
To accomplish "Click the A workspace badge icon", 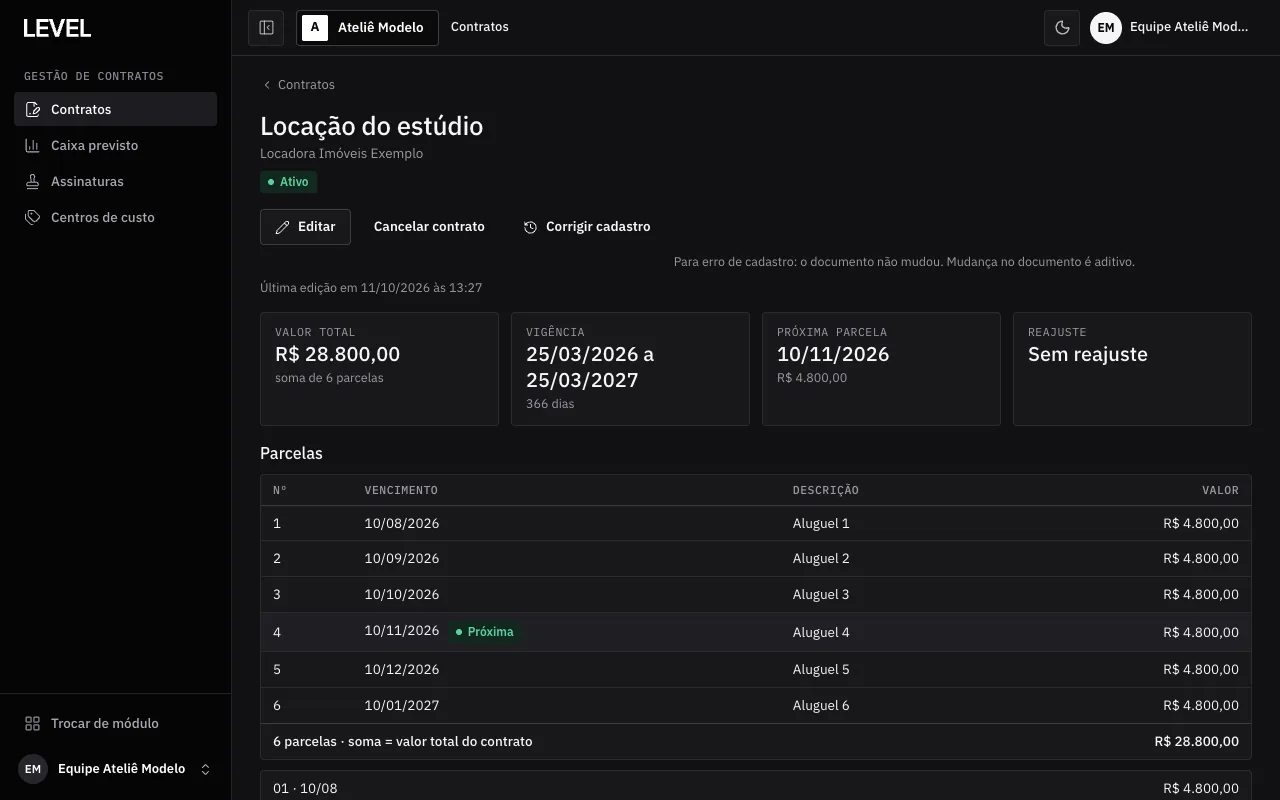I will (315, 28).
